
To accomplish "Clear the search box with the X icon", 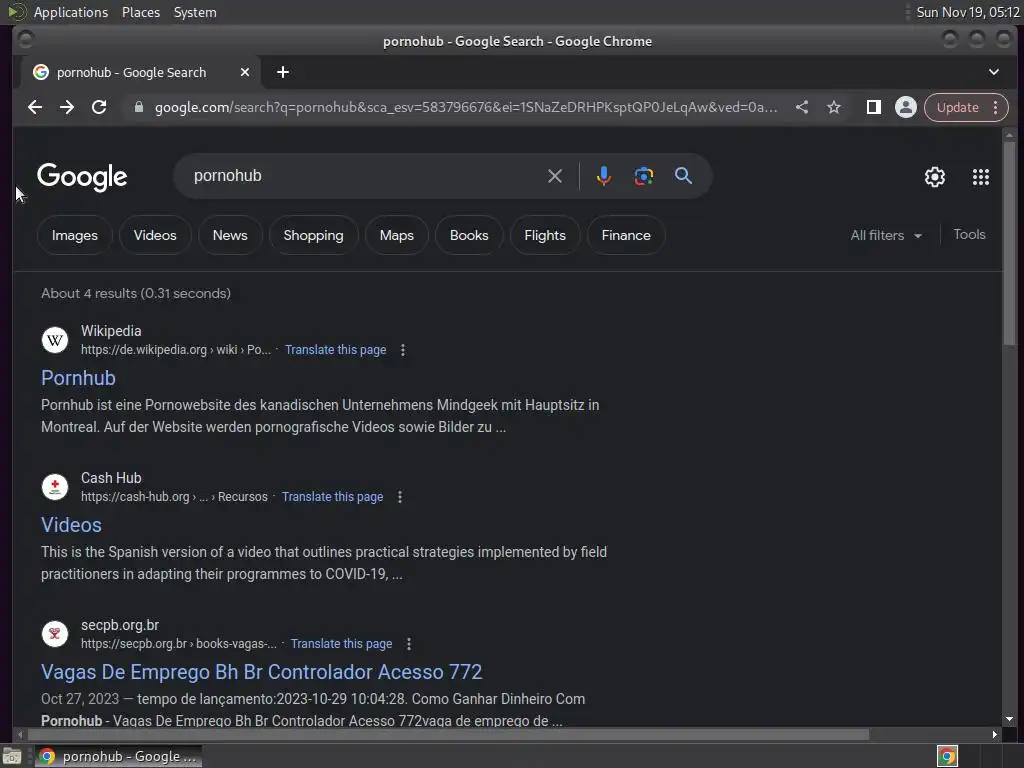I will 554,176.
